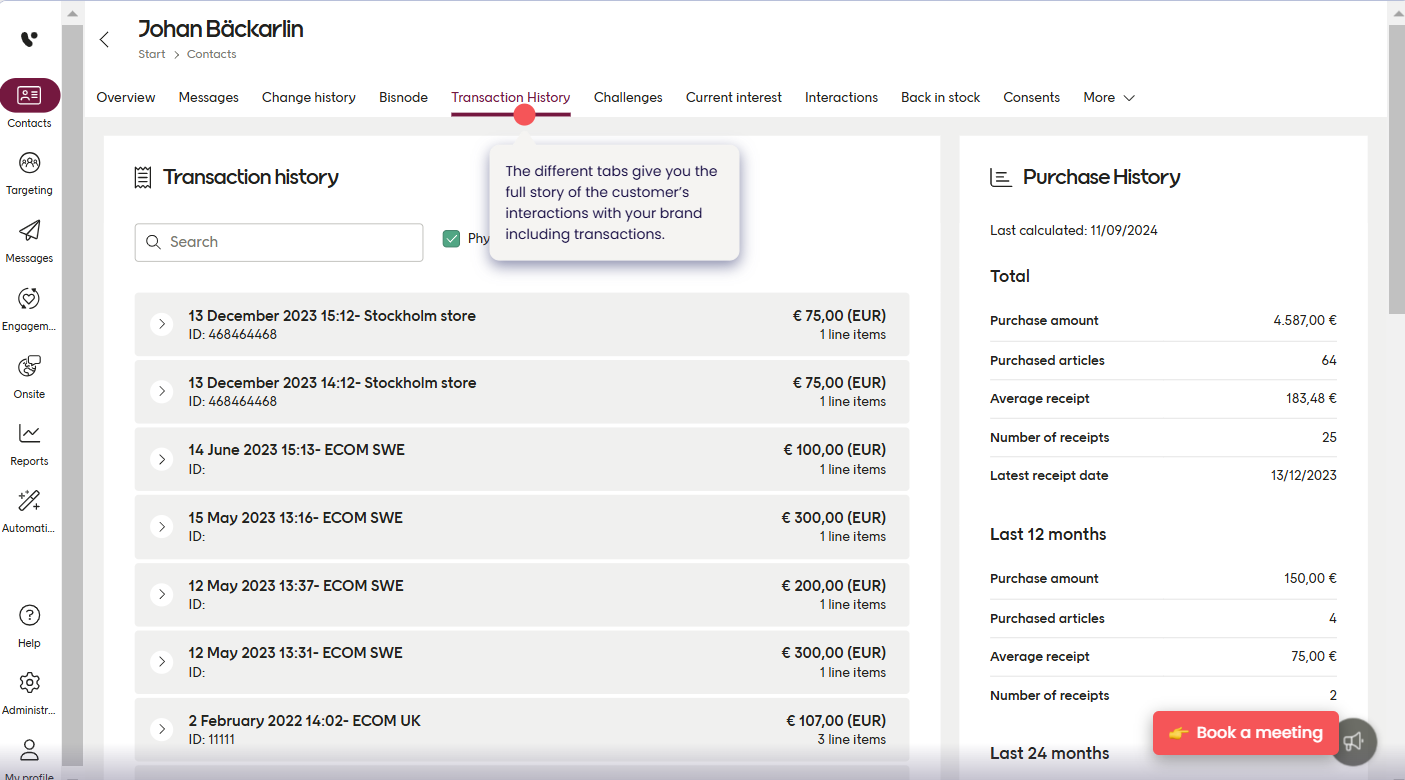The width and height of the screenshot is (1405, 780).
Task: Open the Reports chart icon
Action: [30, 435]
